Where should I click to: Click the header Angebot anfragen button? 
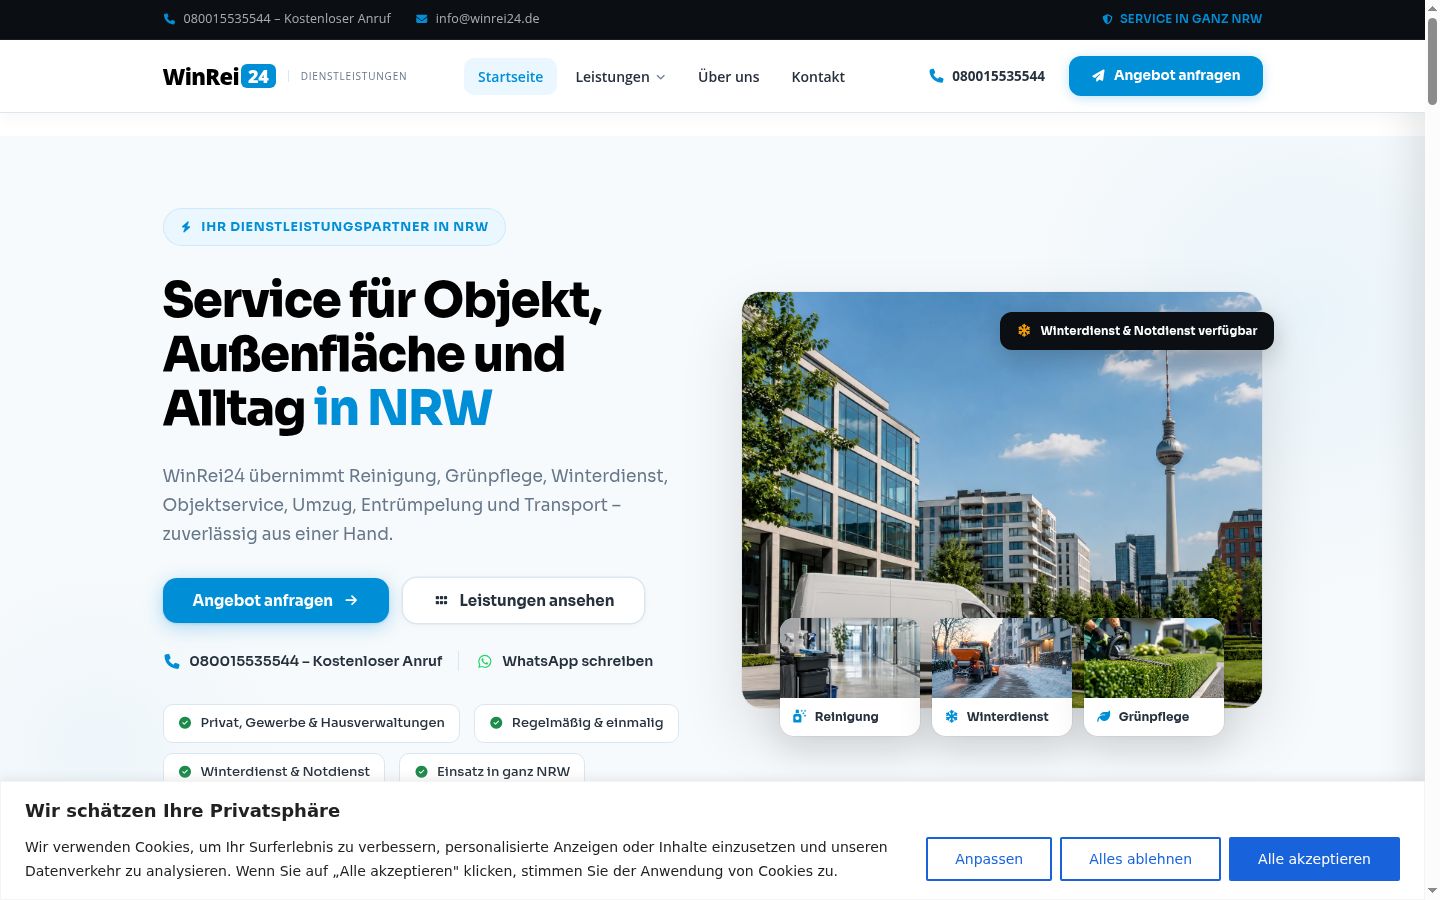[1166, 76]
